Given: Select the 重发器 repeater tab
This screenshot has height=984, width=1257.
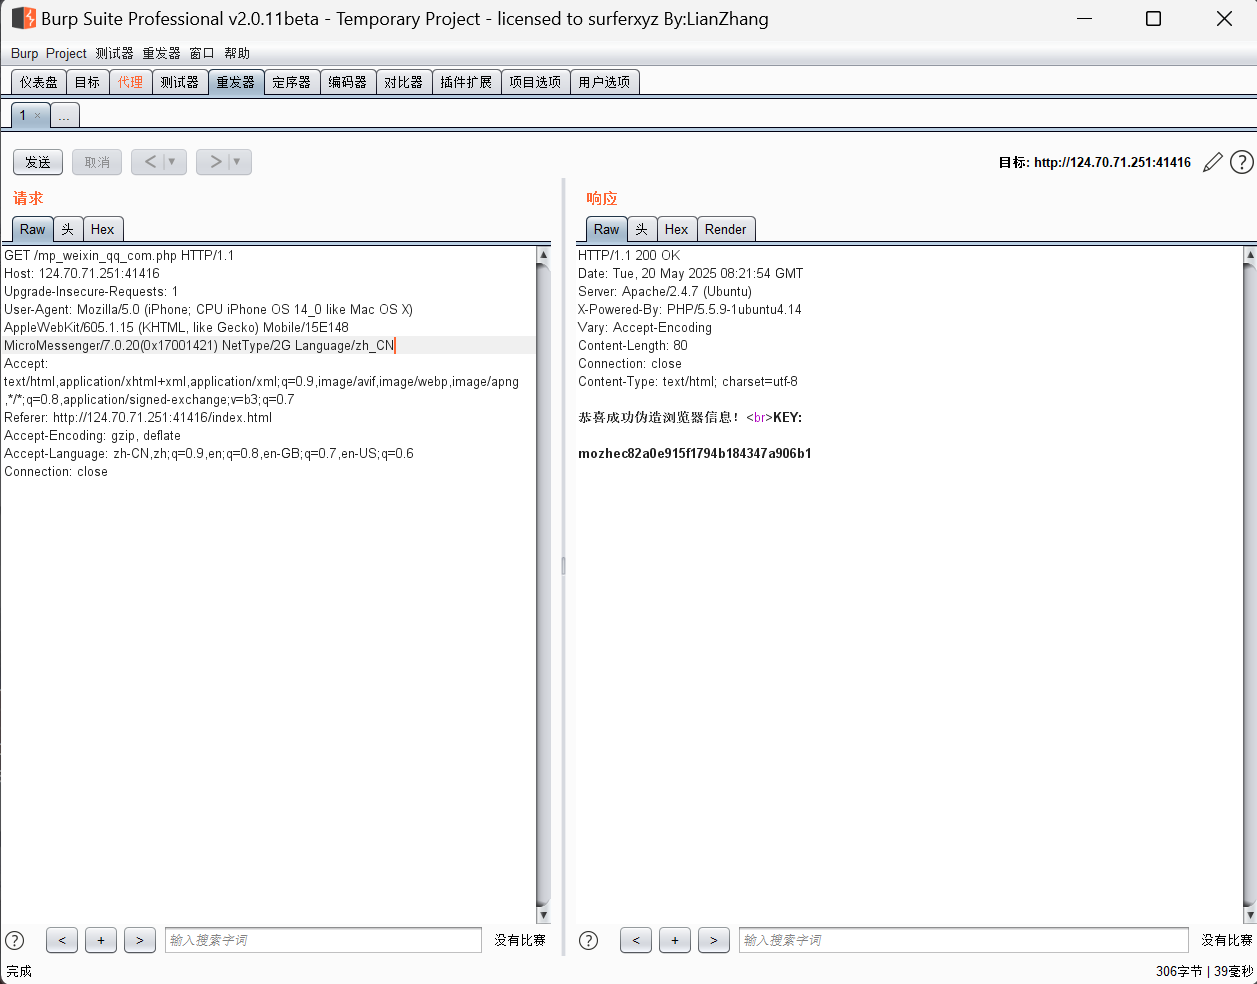Looking at the screenshot, I should [x=236, y=82].
